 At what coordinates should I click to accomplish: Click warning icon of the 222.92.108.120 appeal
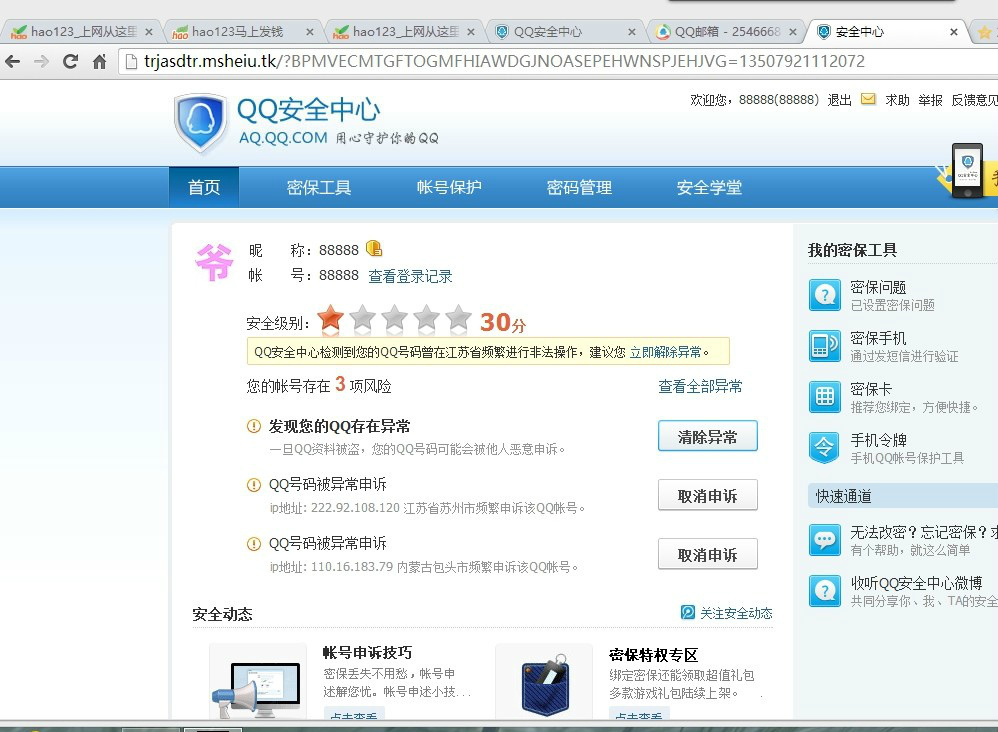254,485
